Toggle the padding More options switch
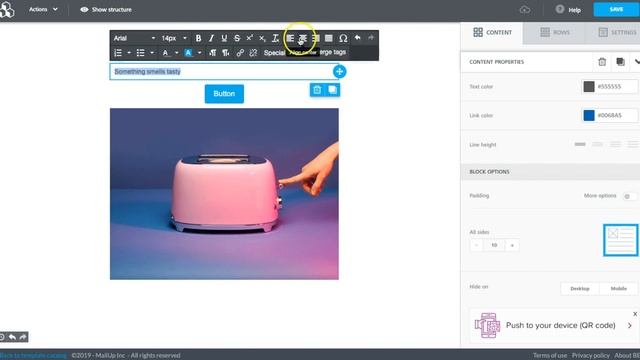The width and height of the screenshot is (640, 360). 629,196
